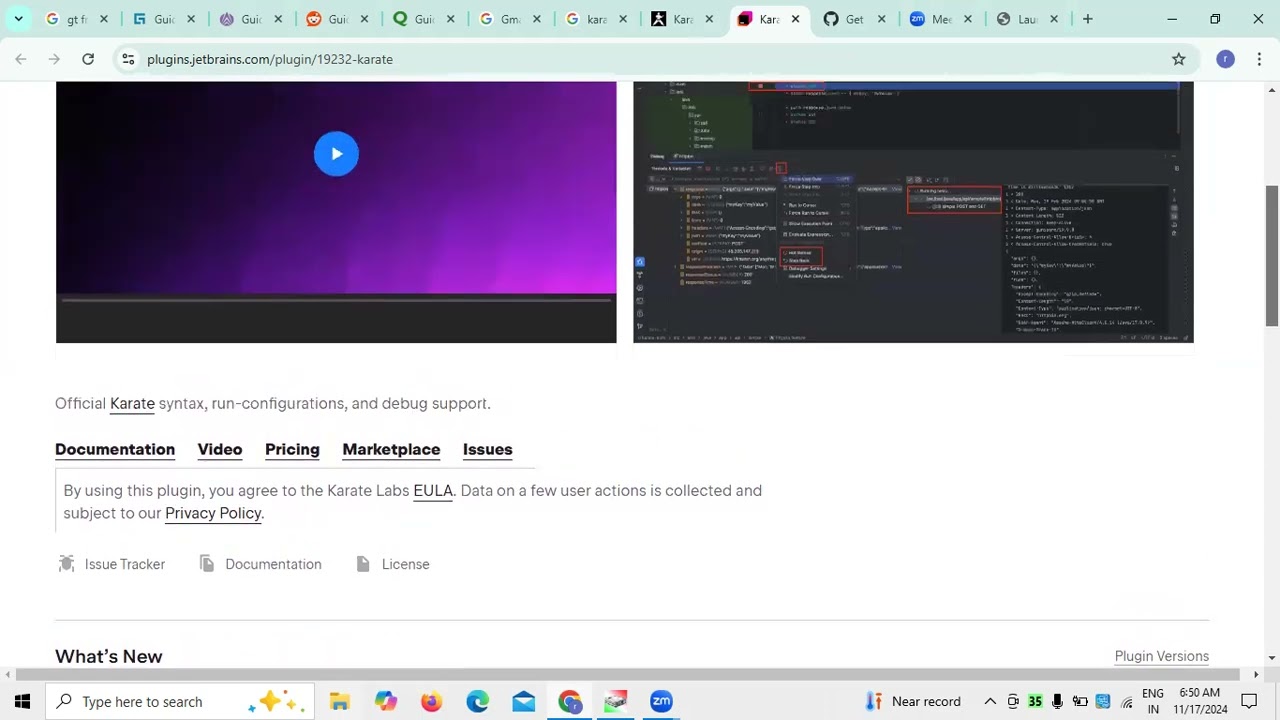Switch to the 'kara' Google search tab
The width and height of the screenshot is (1280, 720).
[598, 19]
